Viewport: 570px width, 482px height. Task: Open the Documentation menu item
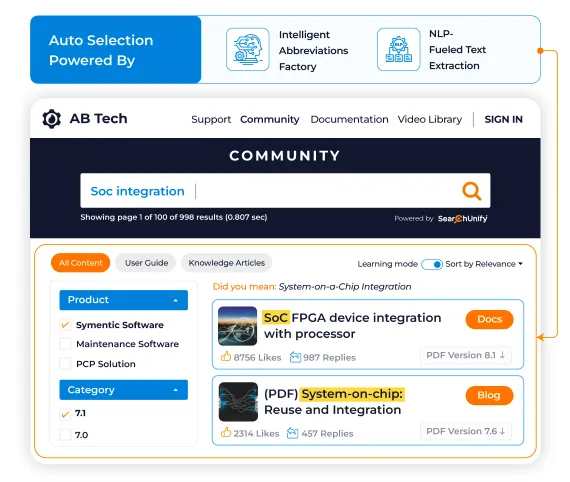[x=349, y=119]
